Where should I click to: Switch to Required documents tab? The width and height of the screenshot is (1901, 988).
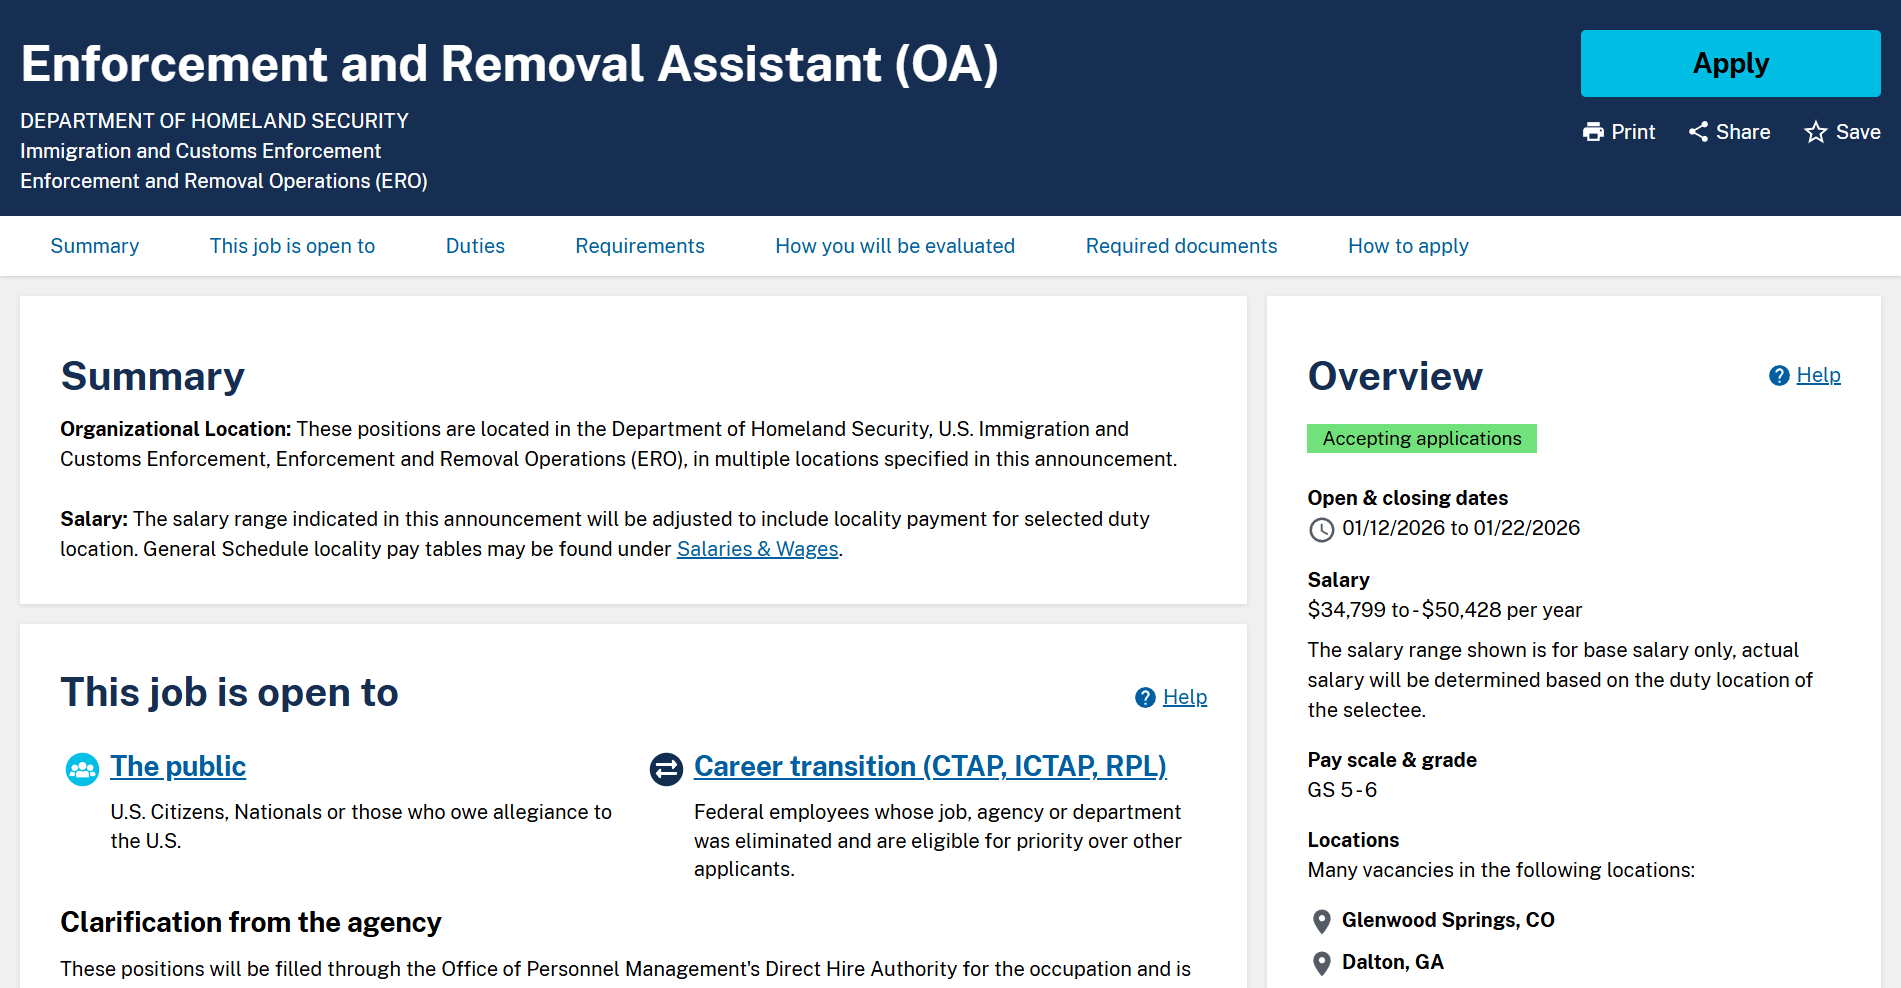1181,246
